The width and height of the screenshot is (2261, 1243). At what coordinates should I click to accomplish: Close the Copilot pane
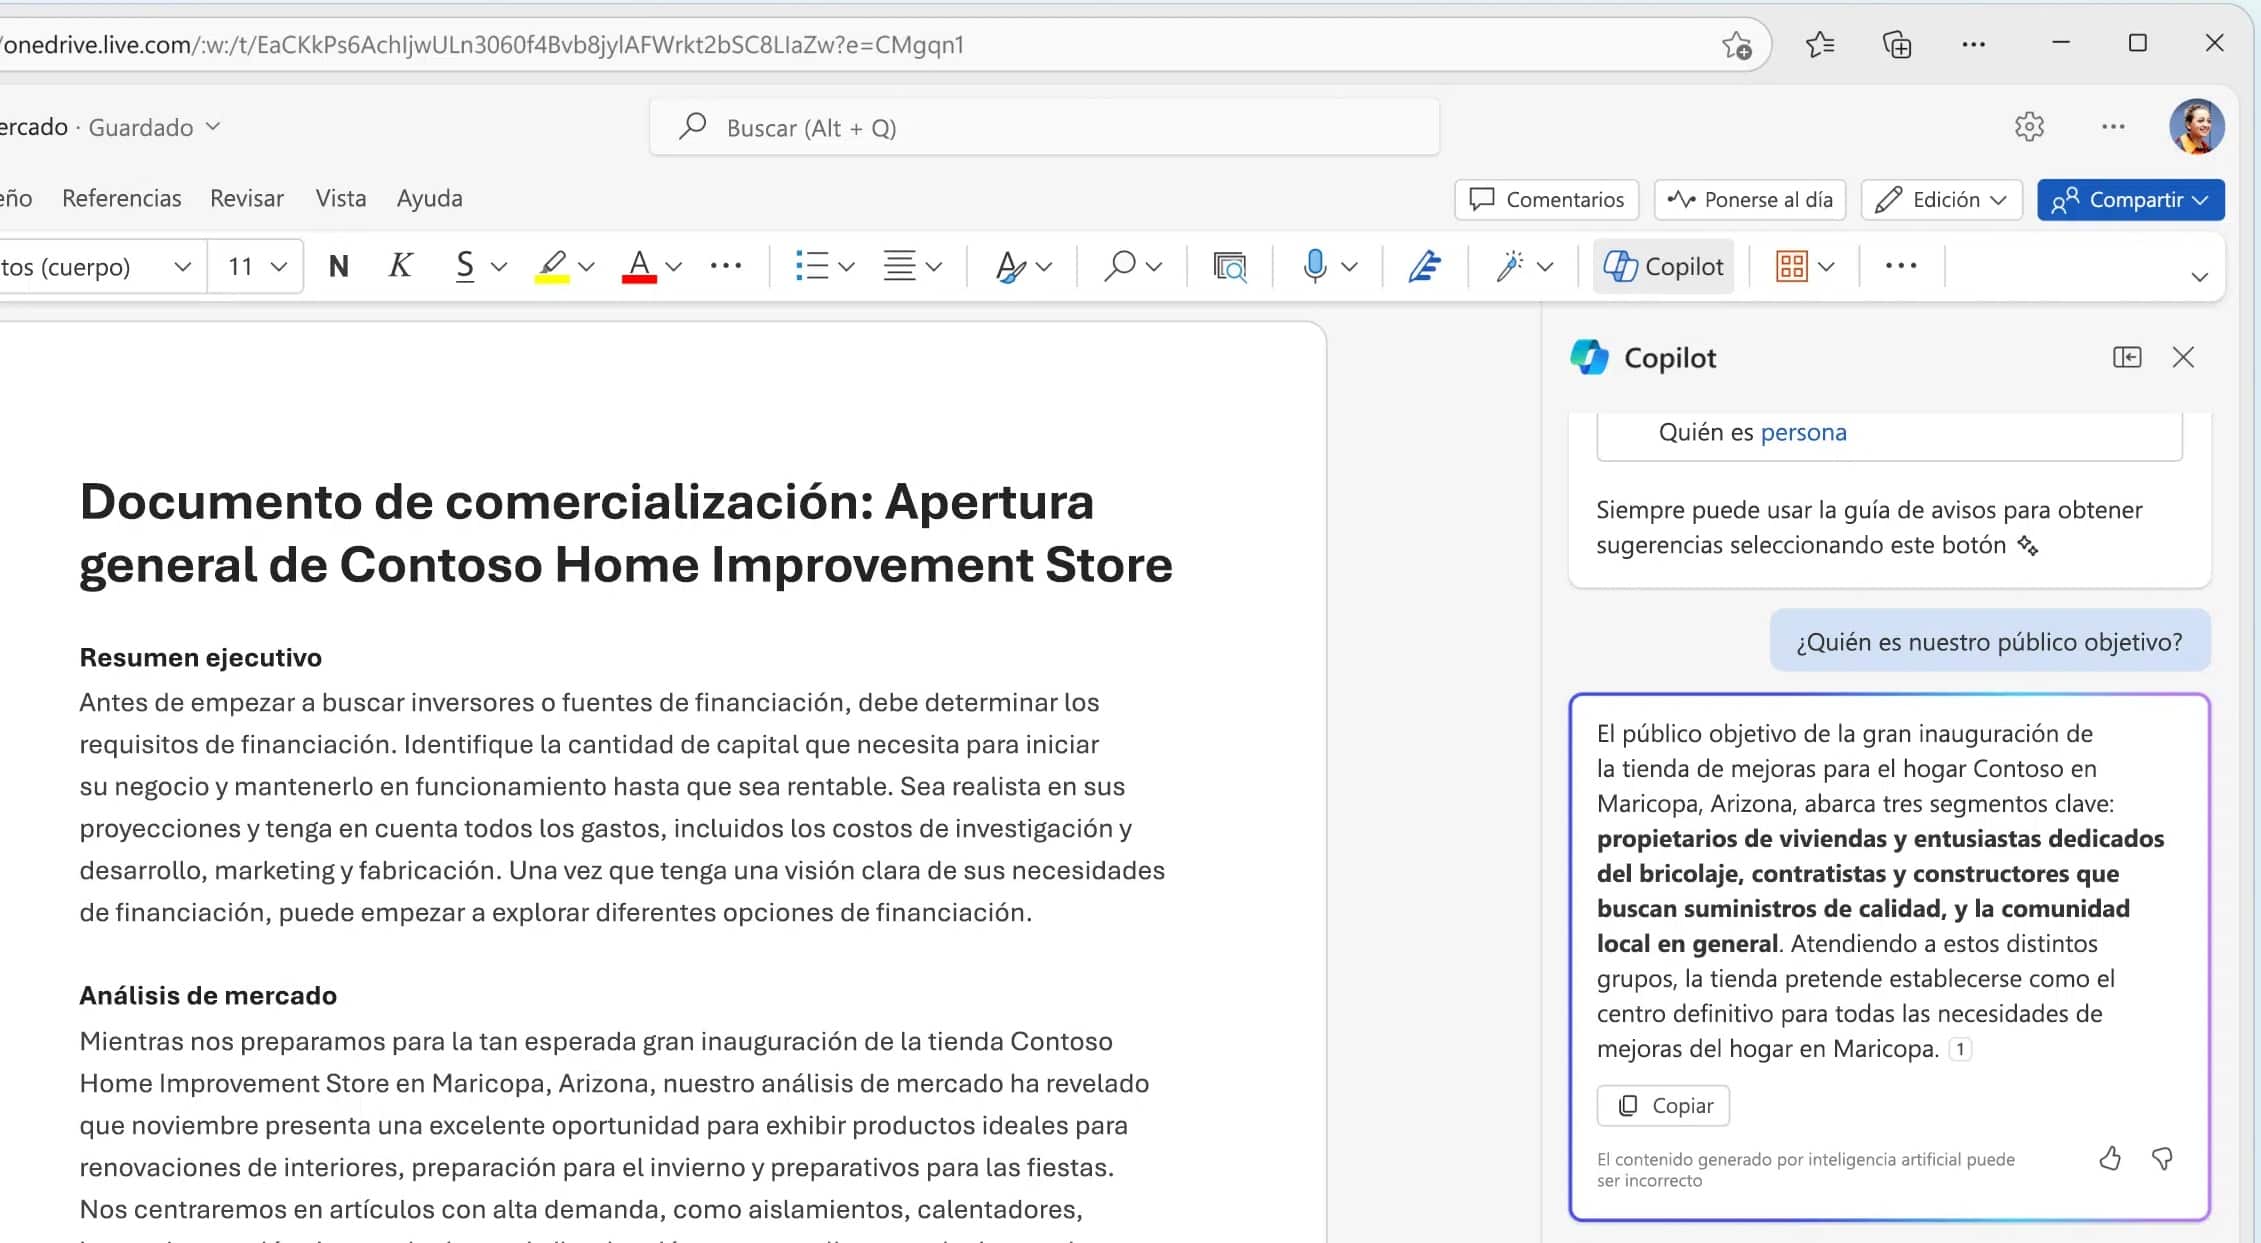pos(2183,357)
